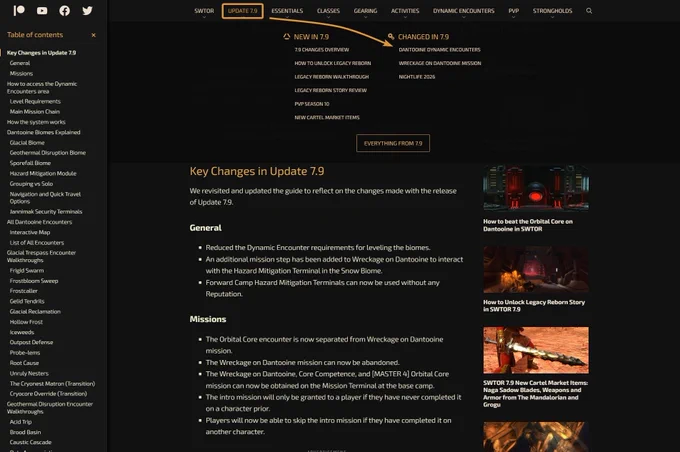Viewport: 680px width, 452px height.
Task: Open the Facebook page icon
Action: click(x=65, y=10)
